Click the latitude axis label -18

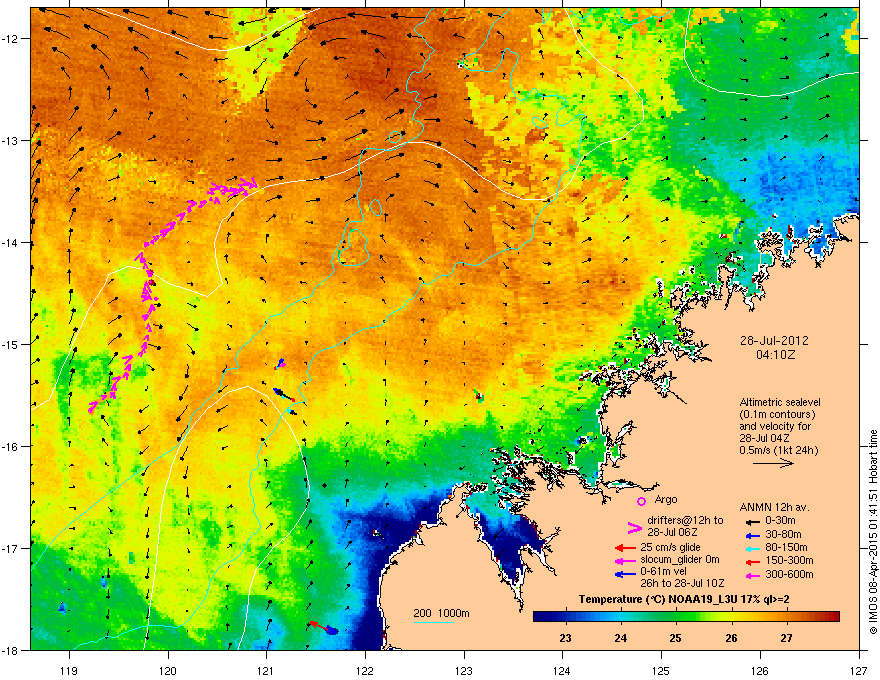click(x=11, y=650)
